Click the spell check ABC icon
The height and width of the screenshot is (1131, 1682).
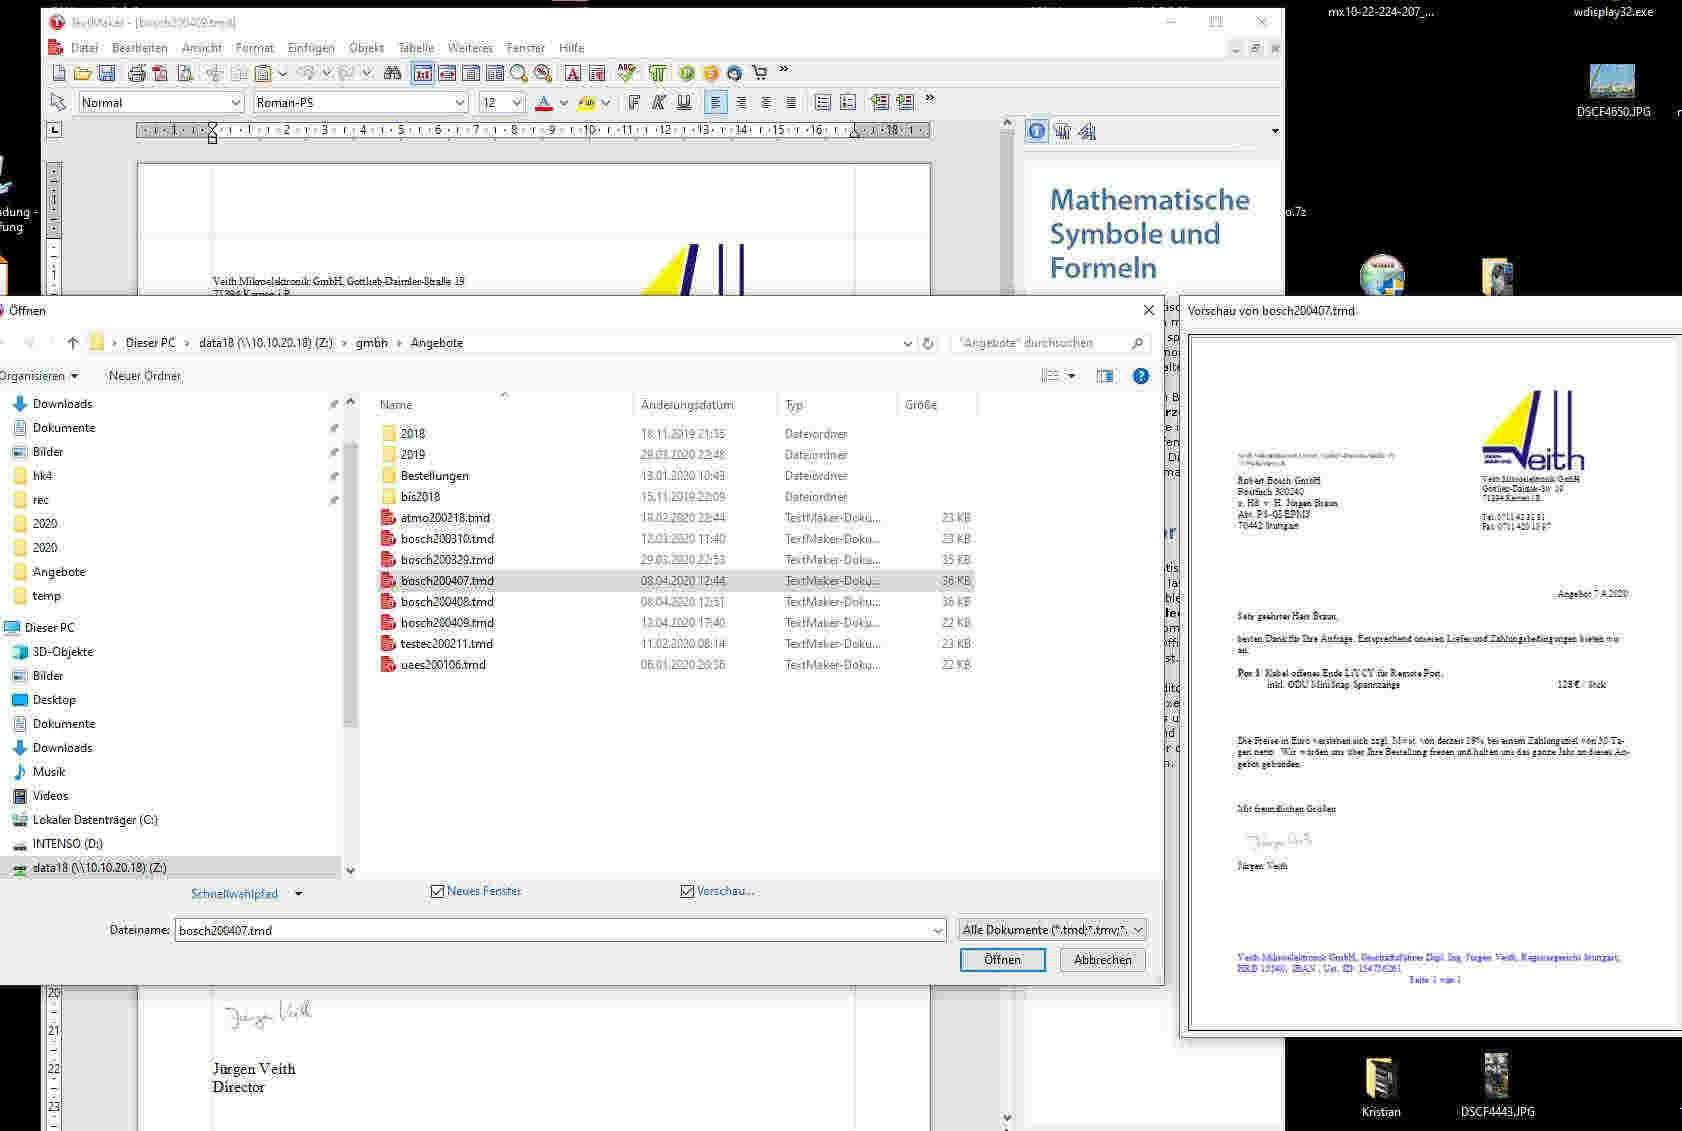click(x=627, y=73)
